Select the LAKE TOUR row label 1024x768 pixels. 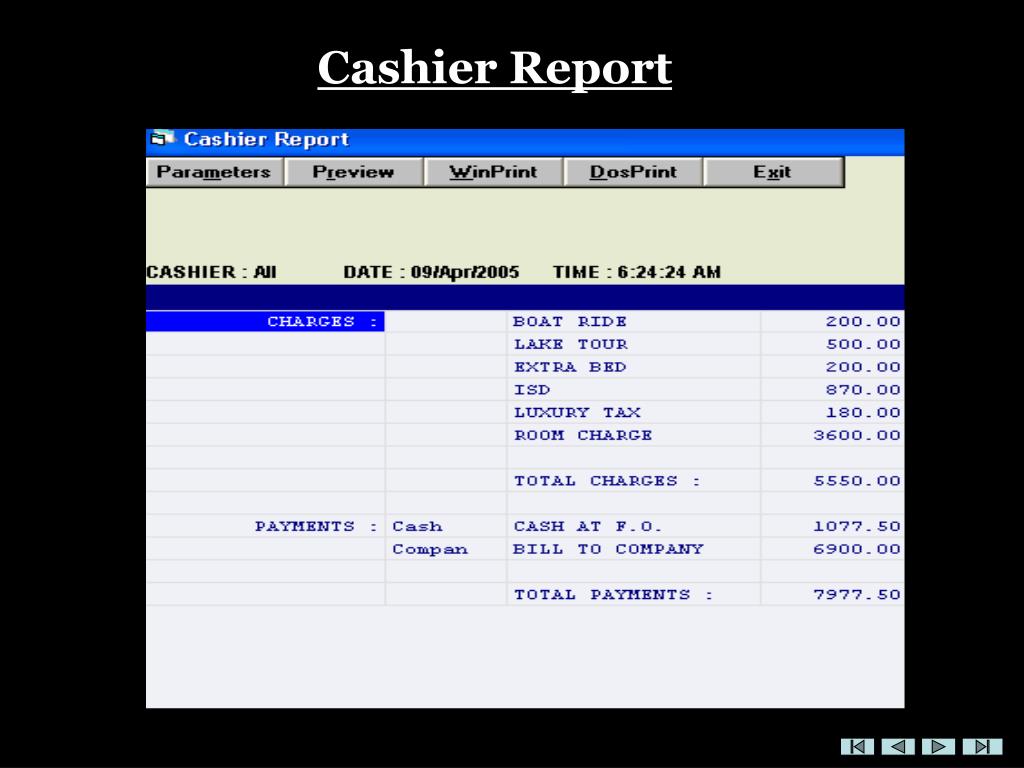click(x=570, y=344)
